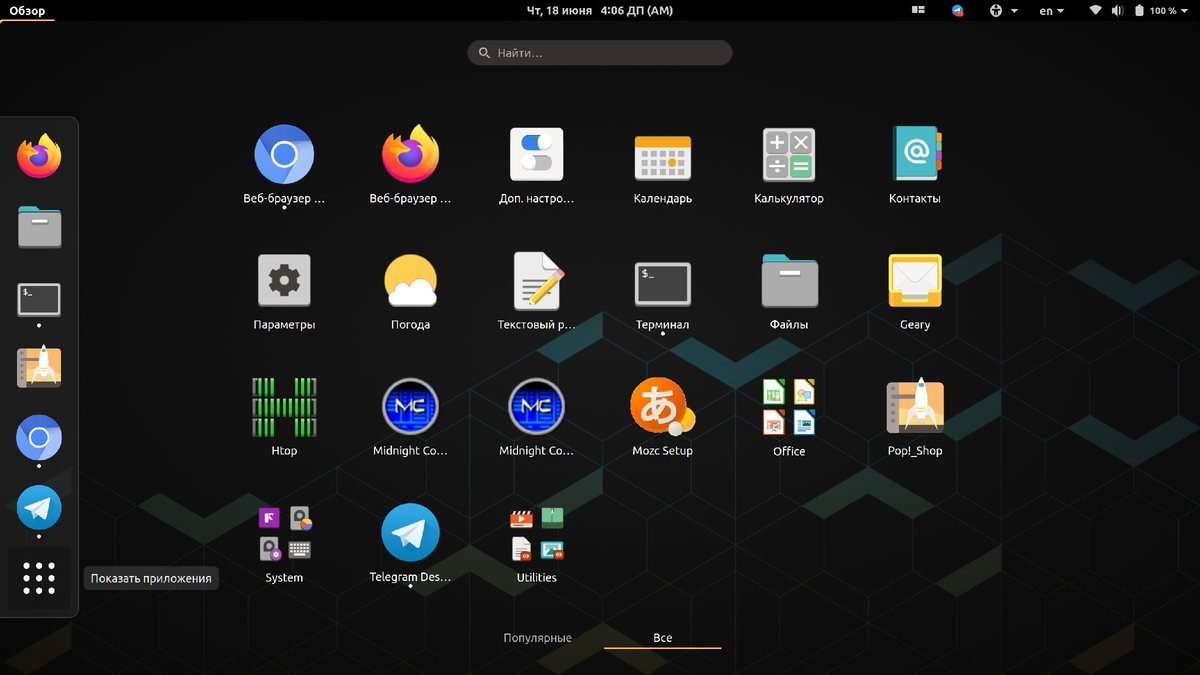Switch to the Популярные tab

pyautogui.click(x=538, y=638)
